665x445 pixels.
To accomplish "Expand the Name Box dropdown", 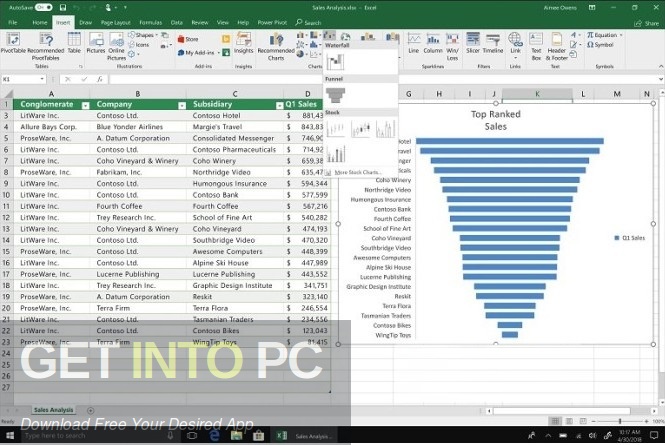I will click(x=42, y=79).
